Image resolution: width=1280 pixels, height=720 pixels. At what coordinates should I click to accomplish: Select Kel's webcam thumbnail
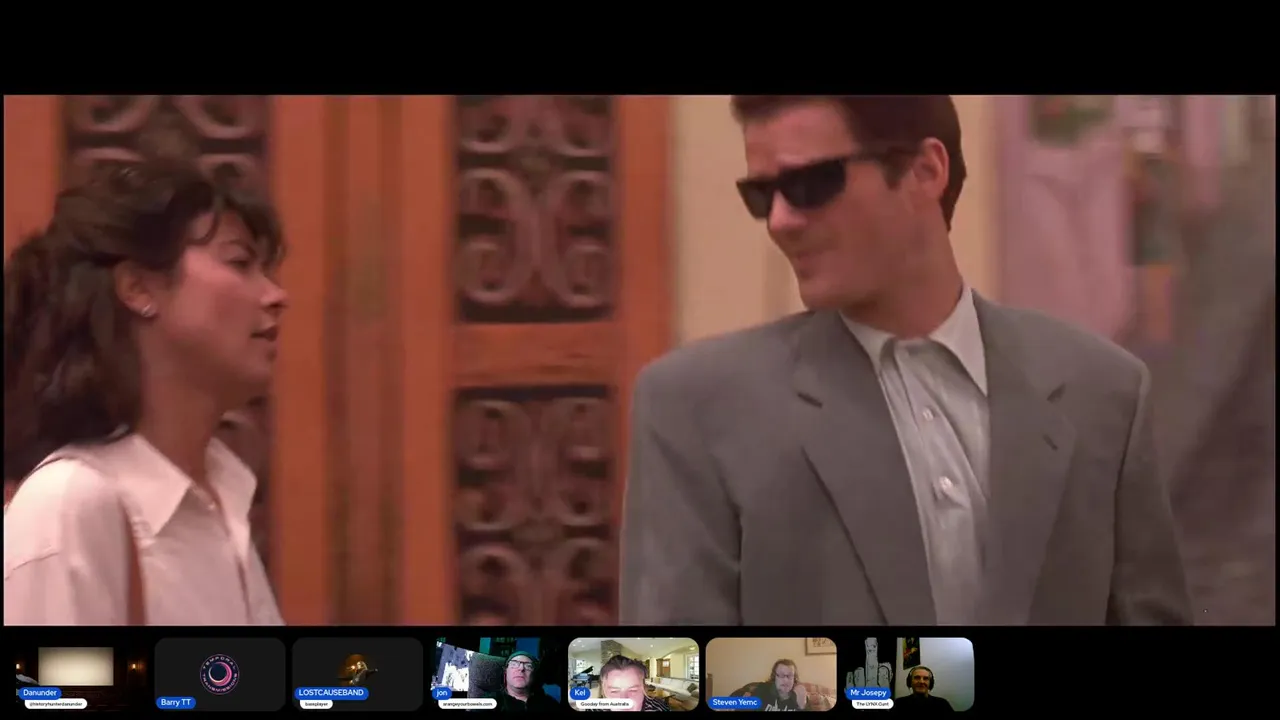coord(633,674)
